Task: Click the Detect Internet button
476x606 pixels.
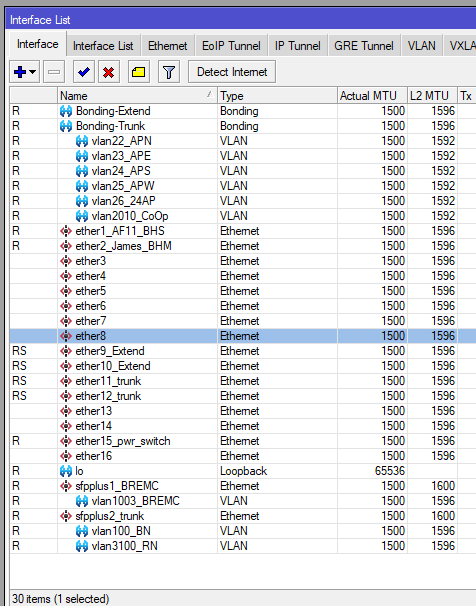Action: [232, 72]
